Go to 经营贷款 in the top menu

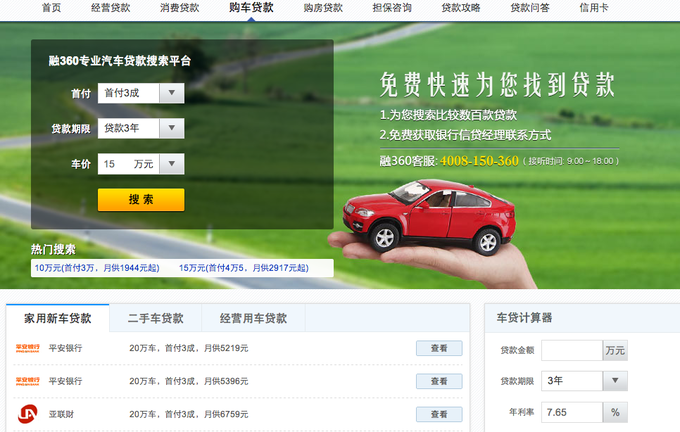pyautogui.click(x=111, y=8)
